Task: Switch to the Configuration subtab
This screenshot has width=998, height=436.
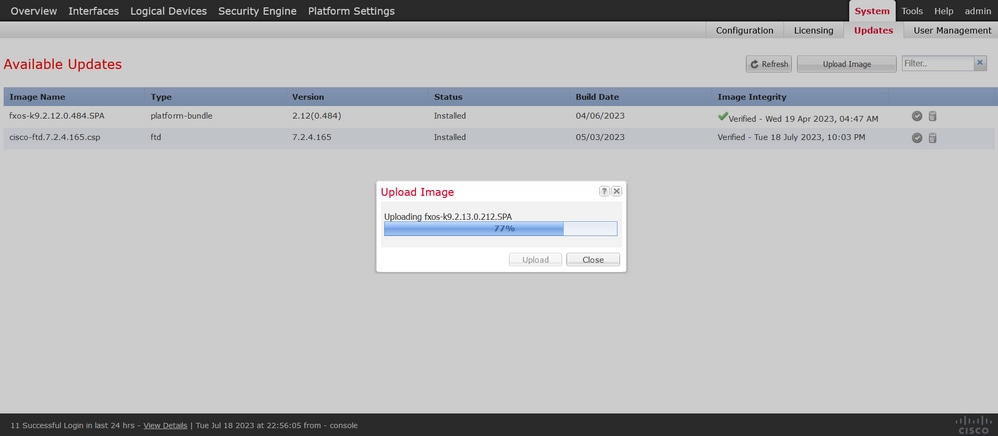Action: tap(745, 30)
